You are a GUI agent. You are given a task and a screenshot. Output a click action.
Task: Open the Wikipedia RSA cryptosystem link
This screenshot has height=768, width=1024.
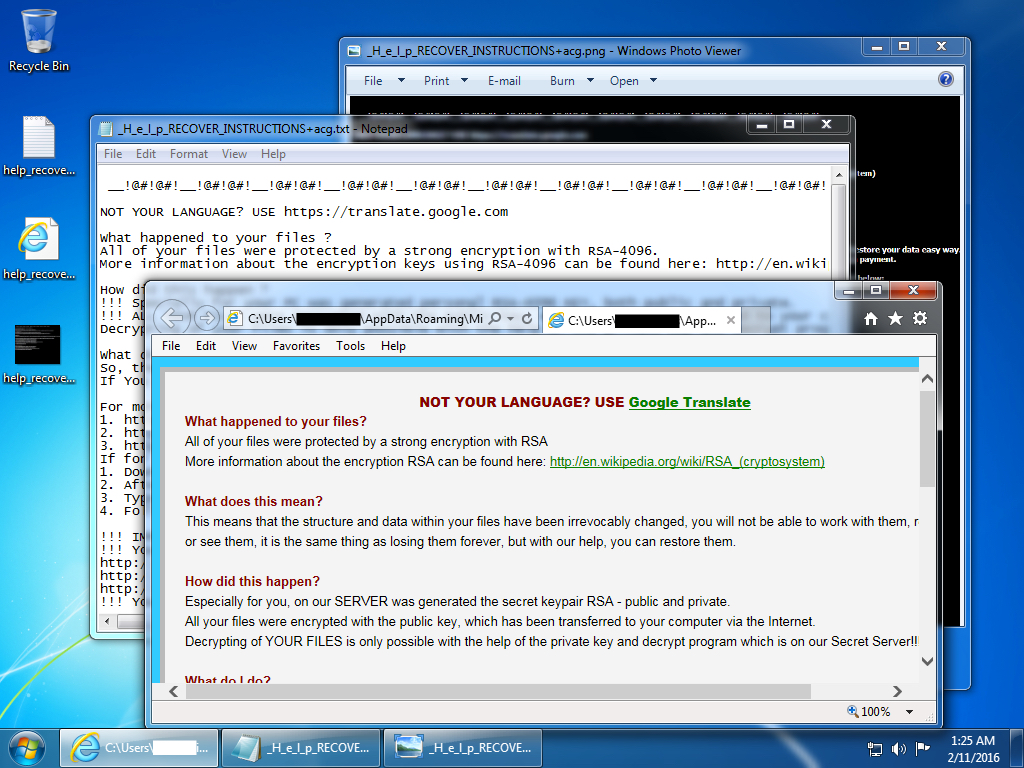point(687,461)
